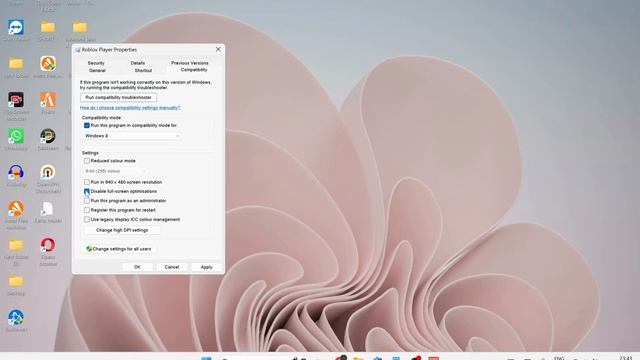640x360 pixels.
Task: Open the blue round shortcut icon under the folders
Action: pyautogui.click(x=16, y=317)
